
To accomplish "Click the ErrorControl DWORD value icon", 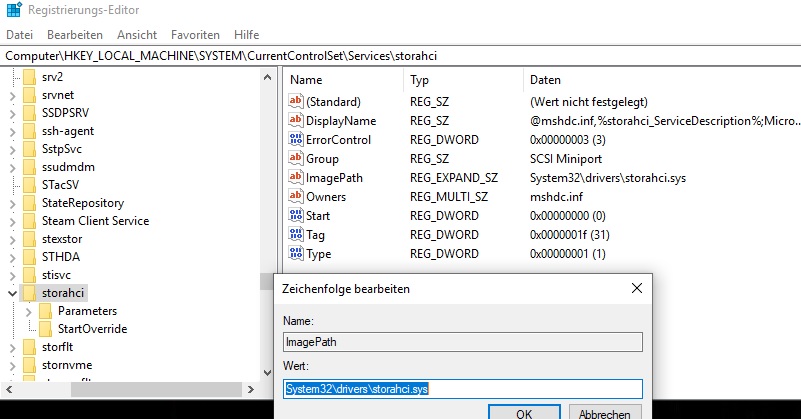I will 296,139.
